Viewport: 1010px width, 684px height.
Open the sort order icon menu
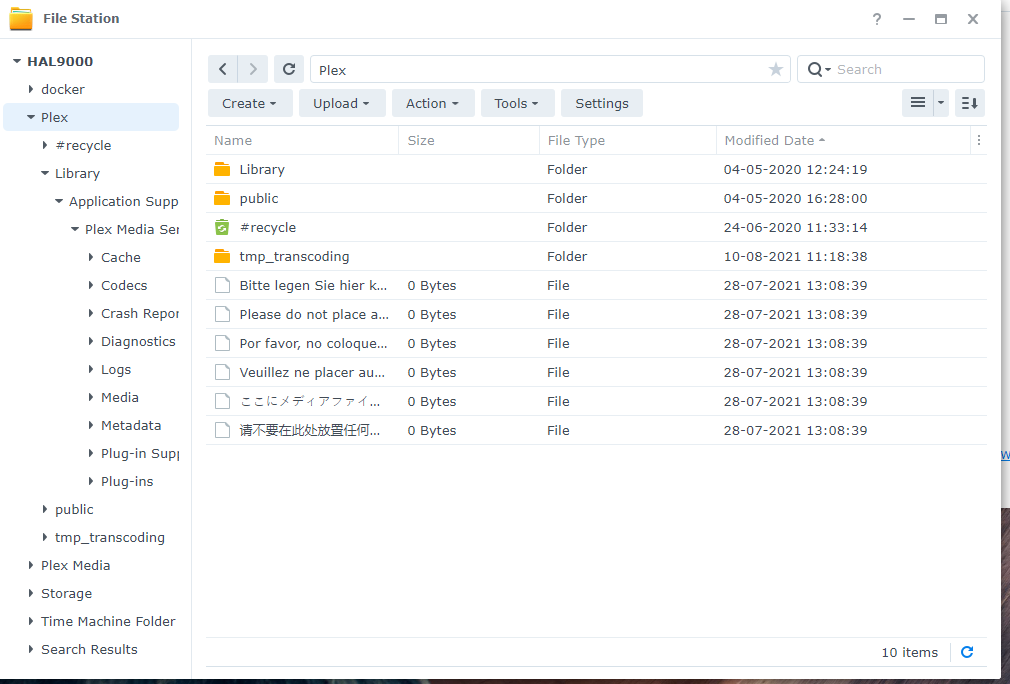(969, 102)
